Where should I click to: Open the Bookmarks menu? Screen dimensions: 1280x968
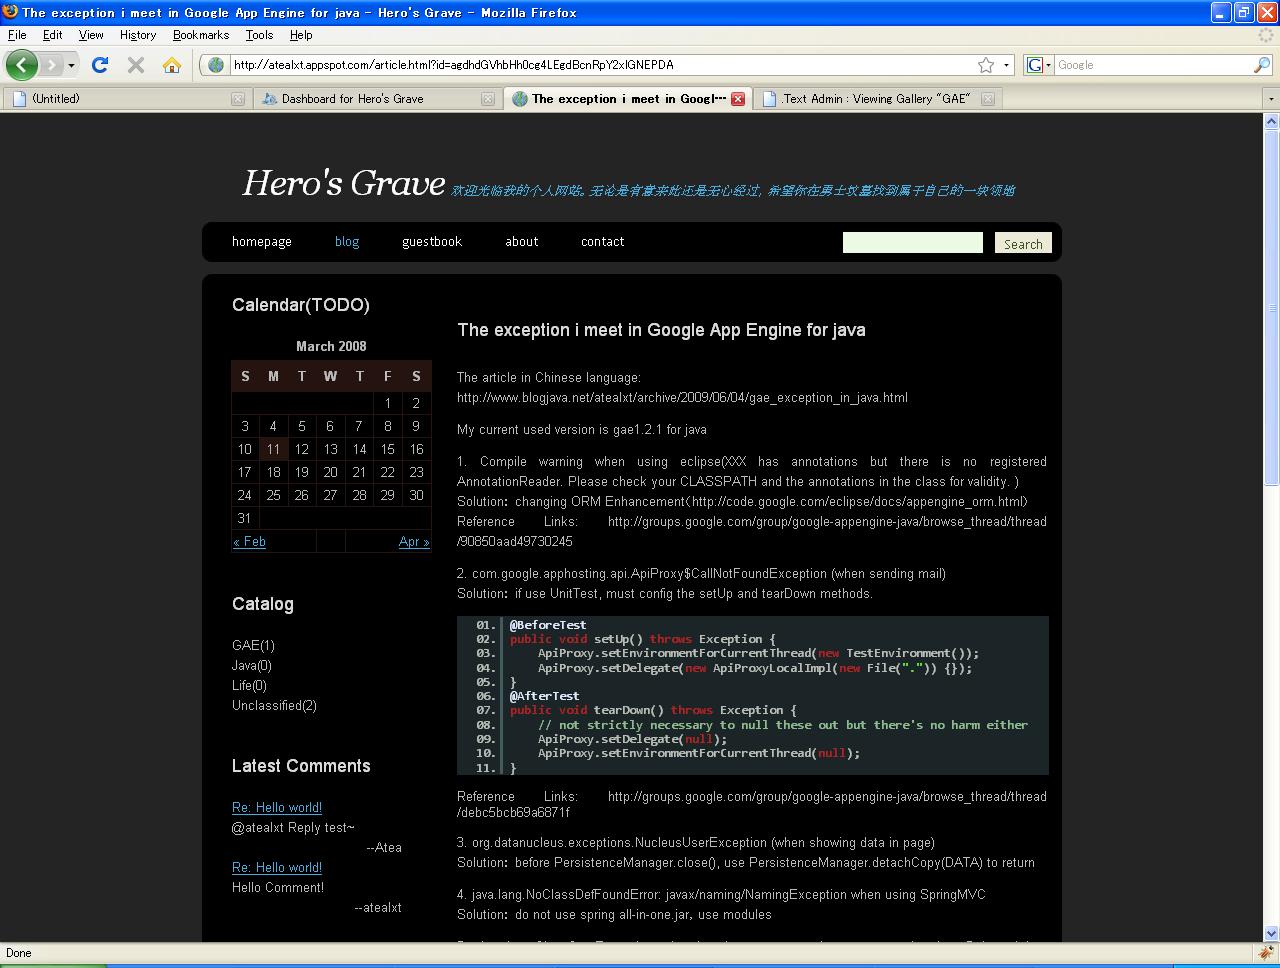point(201,35)
